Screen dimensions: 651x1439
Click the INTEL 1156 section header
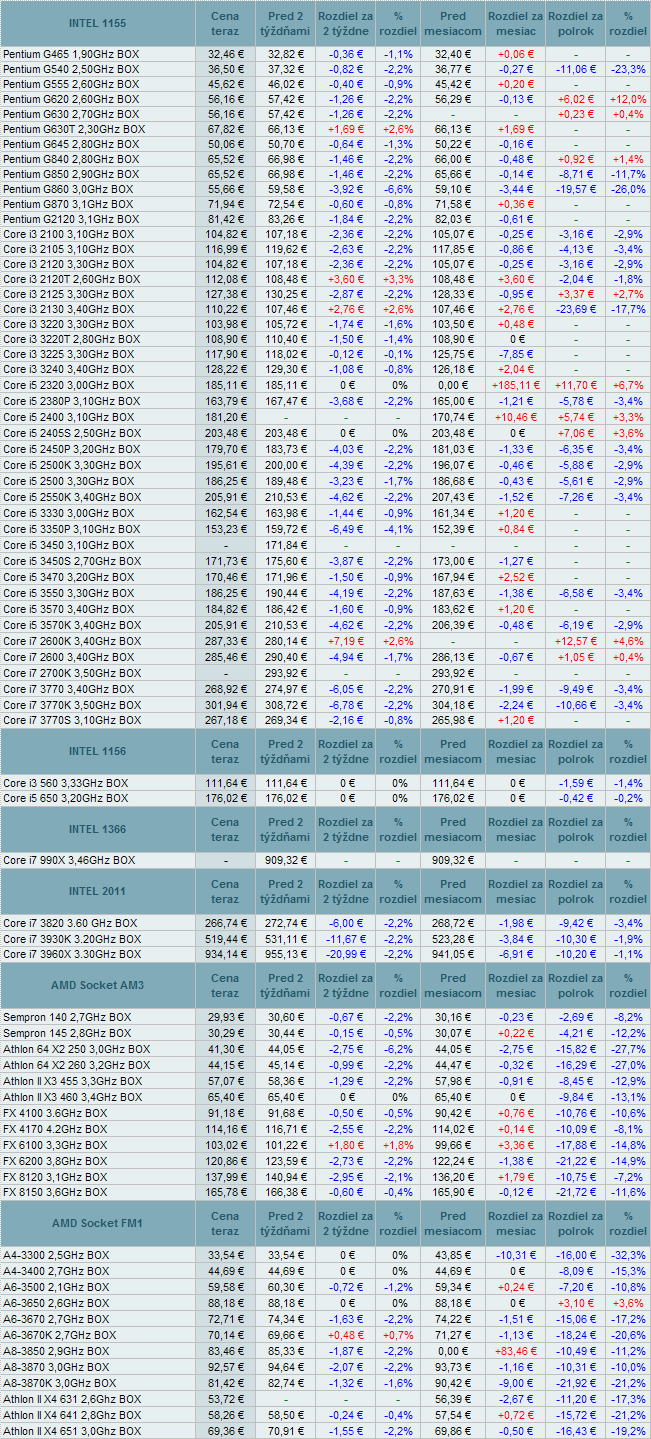(x=97, y=751)
